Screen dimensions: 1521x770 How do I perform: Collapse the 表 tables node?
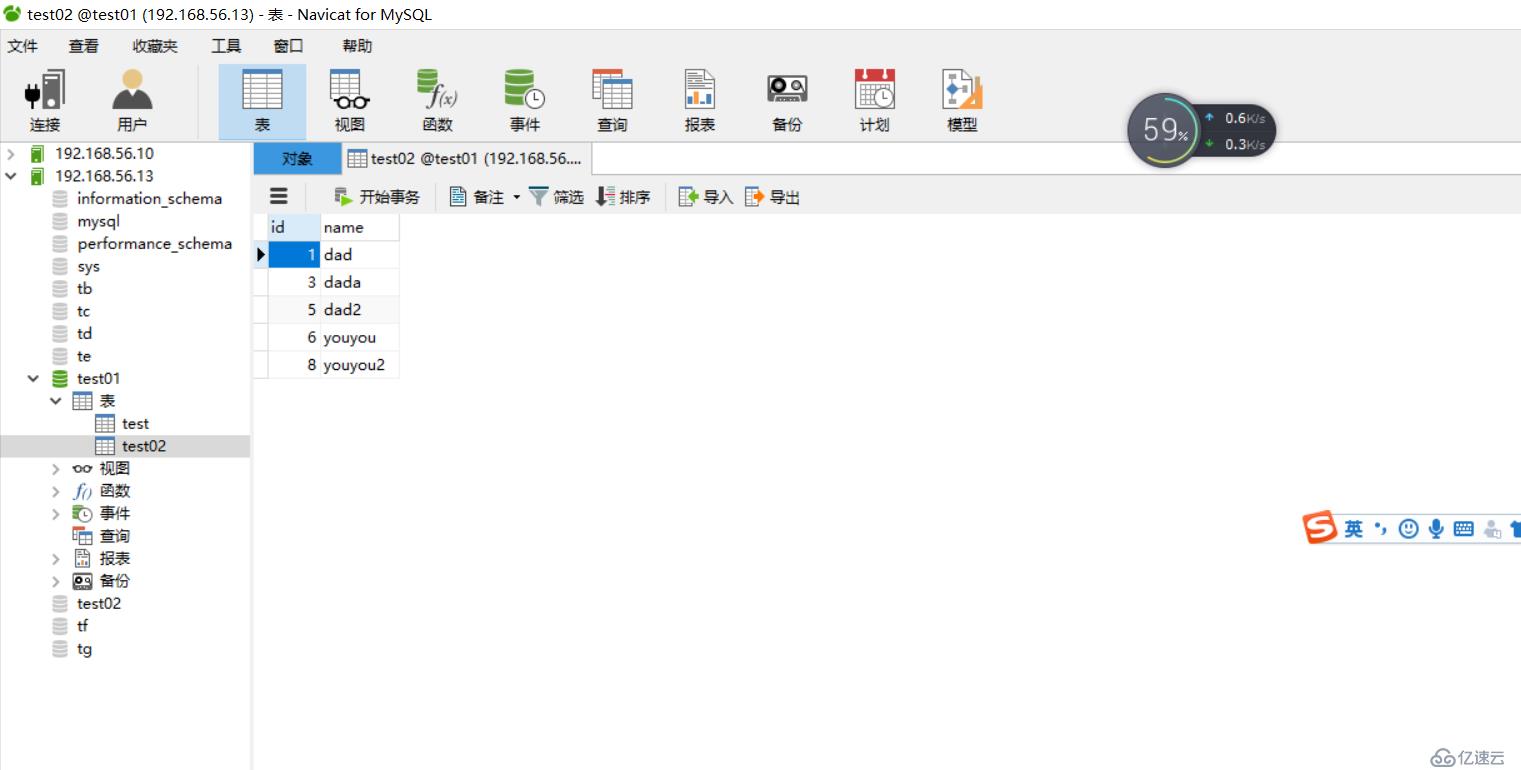56,401
